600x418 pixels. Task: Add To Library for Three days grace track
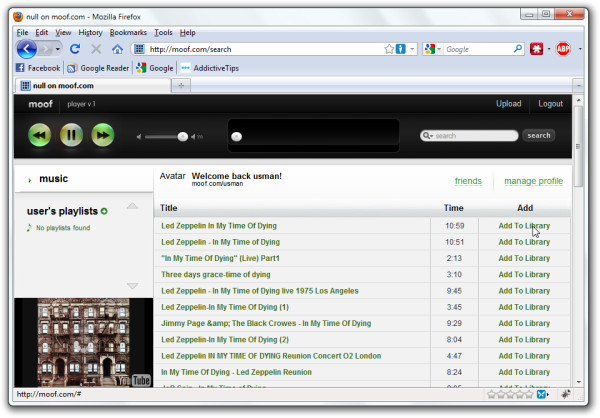click(524, 275)
